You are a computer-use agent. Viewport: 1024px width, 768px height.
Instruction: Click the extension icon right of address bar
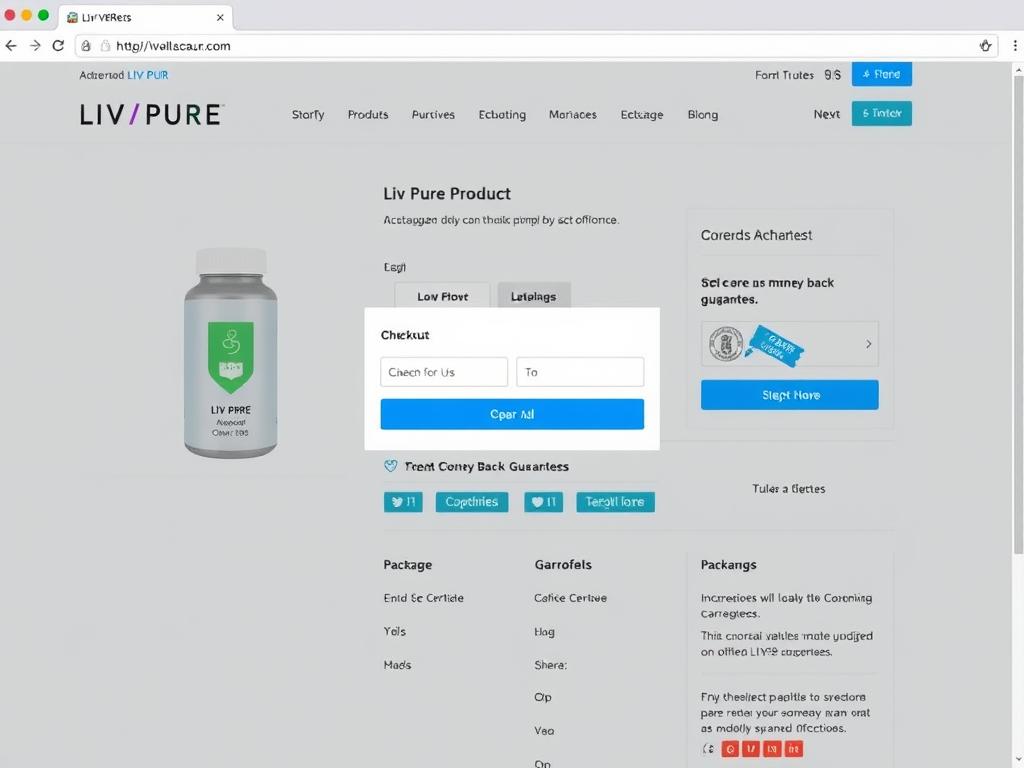click(x=985, y=46)
